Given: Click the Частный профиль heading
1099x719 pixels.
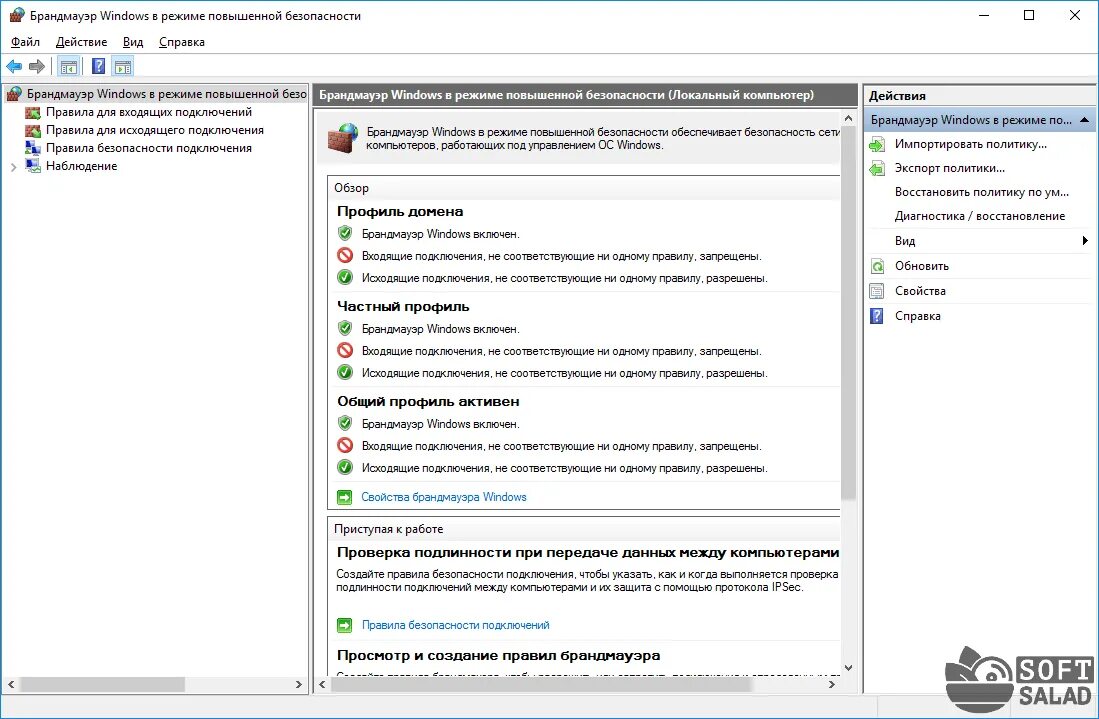Looking at the screenshot, I should pyautogui.click(x=403, y=306).
